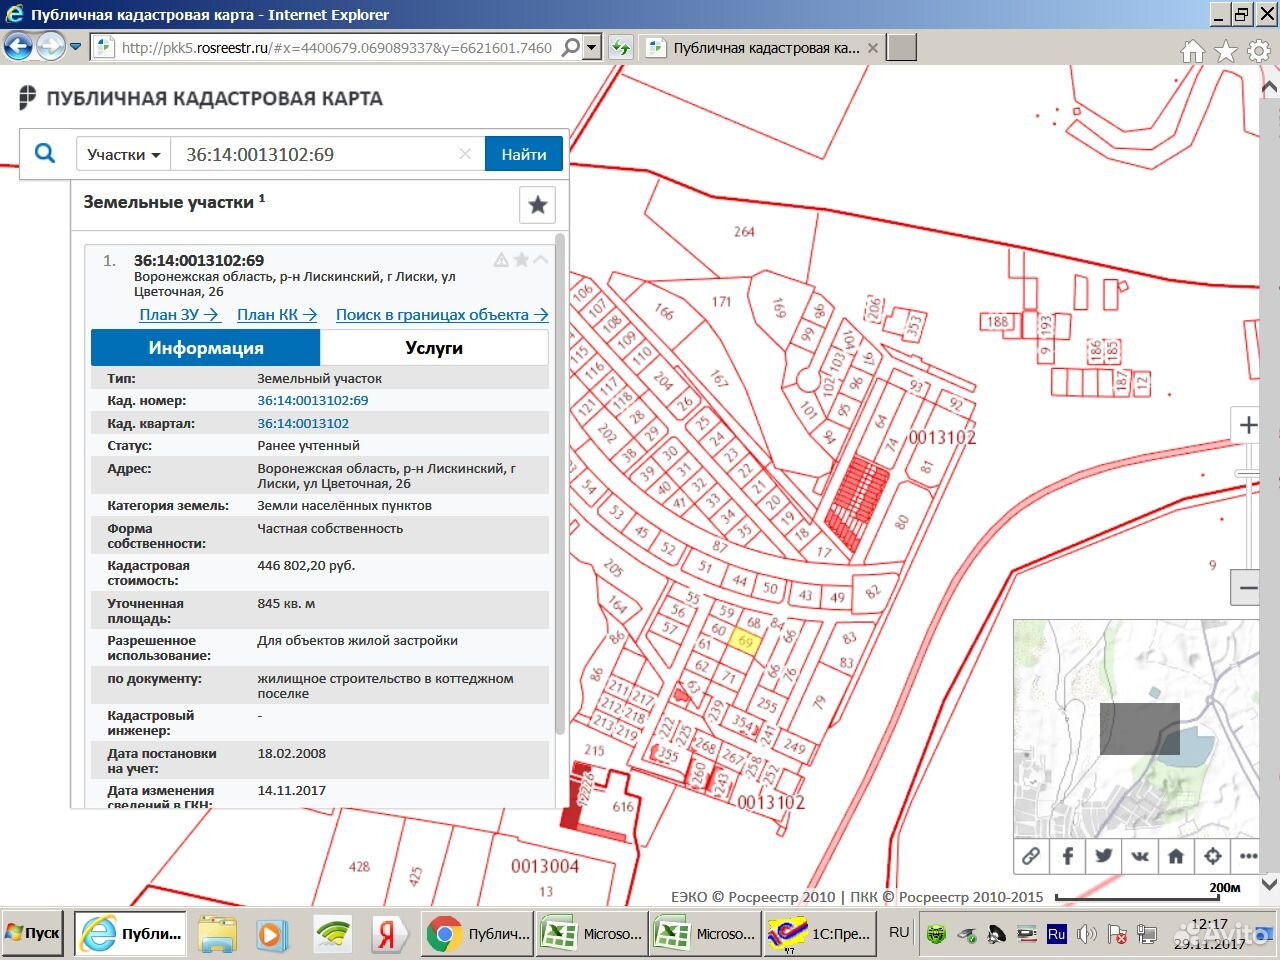
Task: Click map parcel label 264
Action: pyautogui.click(x=744, y=231)
